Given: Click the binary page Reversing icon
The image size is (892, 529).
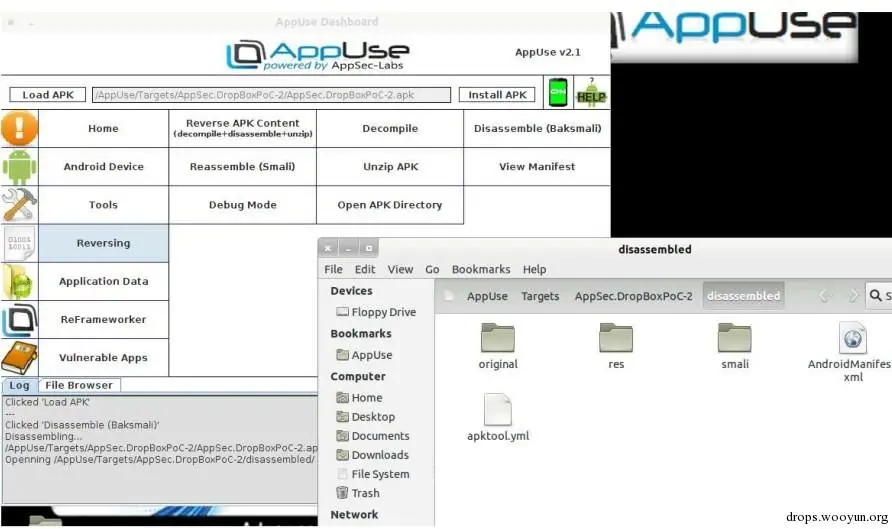Looking at the screenshot, I should tap(19, 243).
